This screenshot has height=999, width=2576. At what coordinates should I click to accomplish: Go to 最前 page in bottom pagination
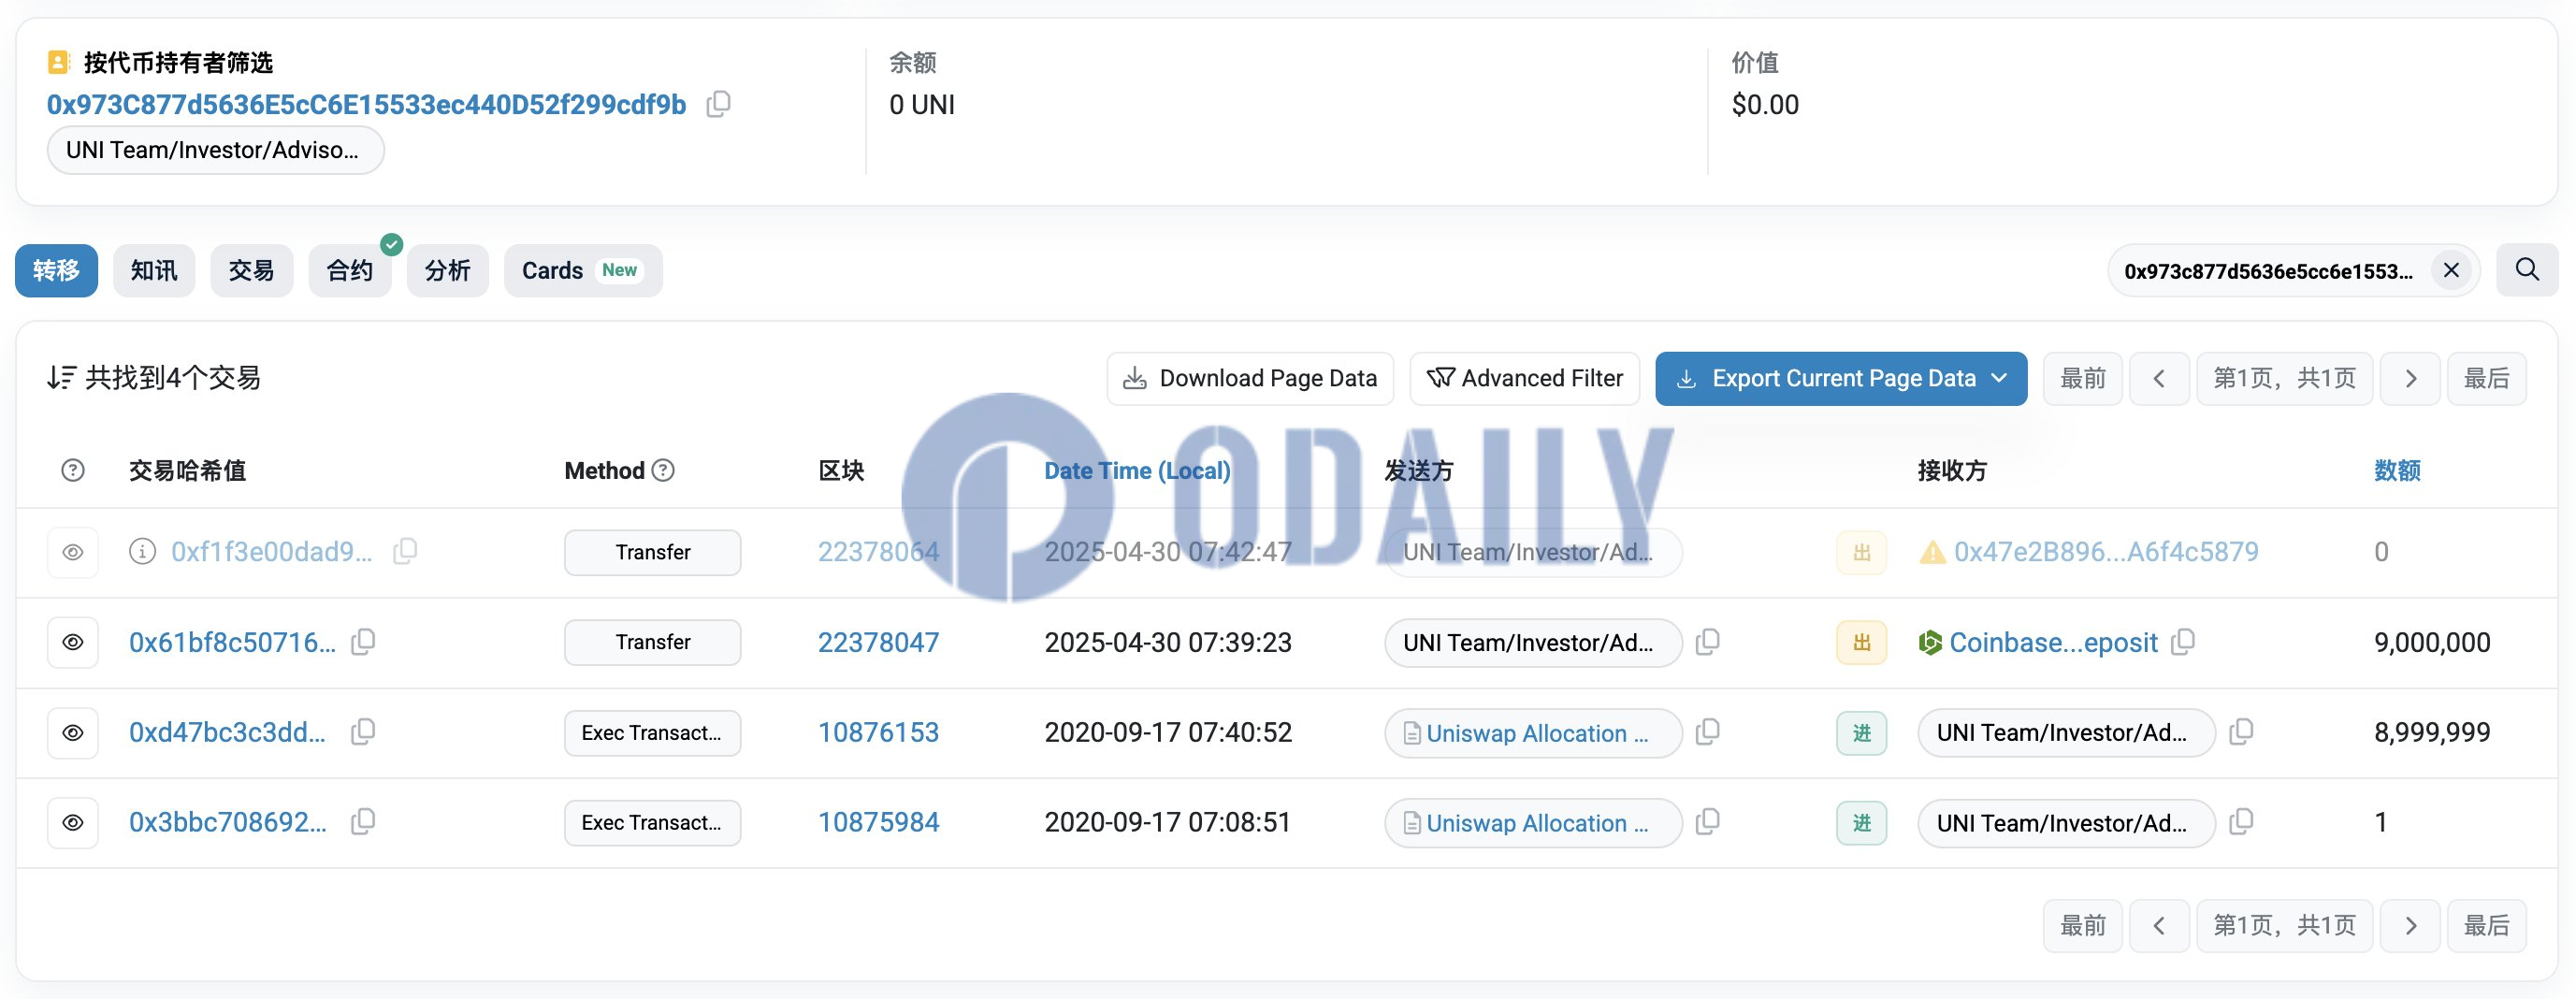pyautogui.click(x=2083, y=925)
